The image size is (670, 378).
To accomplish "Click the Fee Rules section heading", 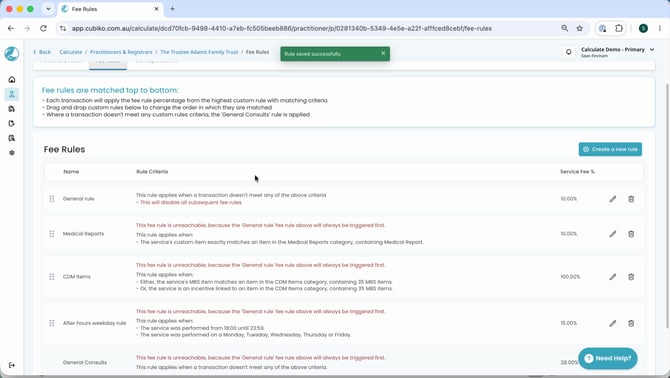I will (64, 149).
